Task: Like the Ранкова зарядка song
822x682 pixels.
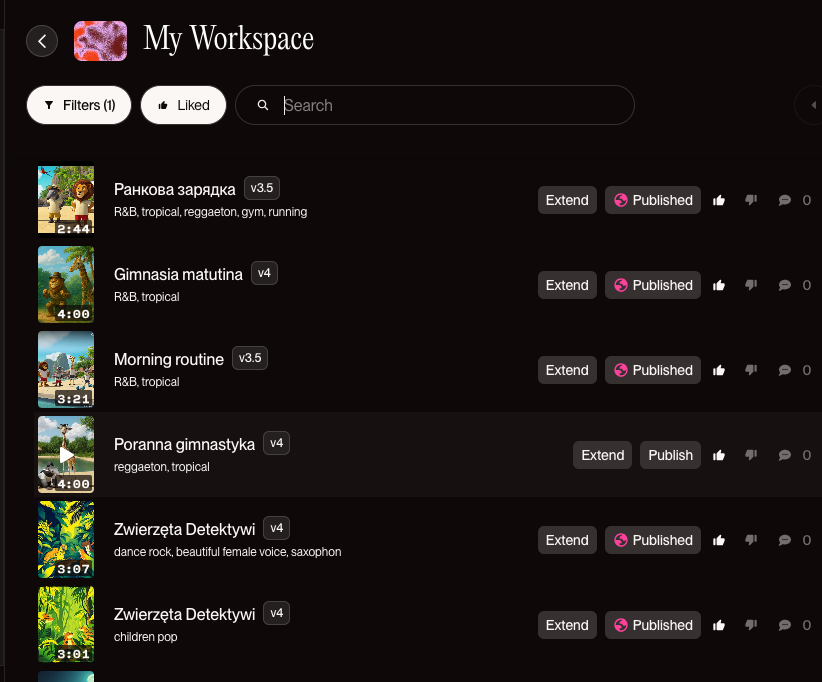Action: 719,200
